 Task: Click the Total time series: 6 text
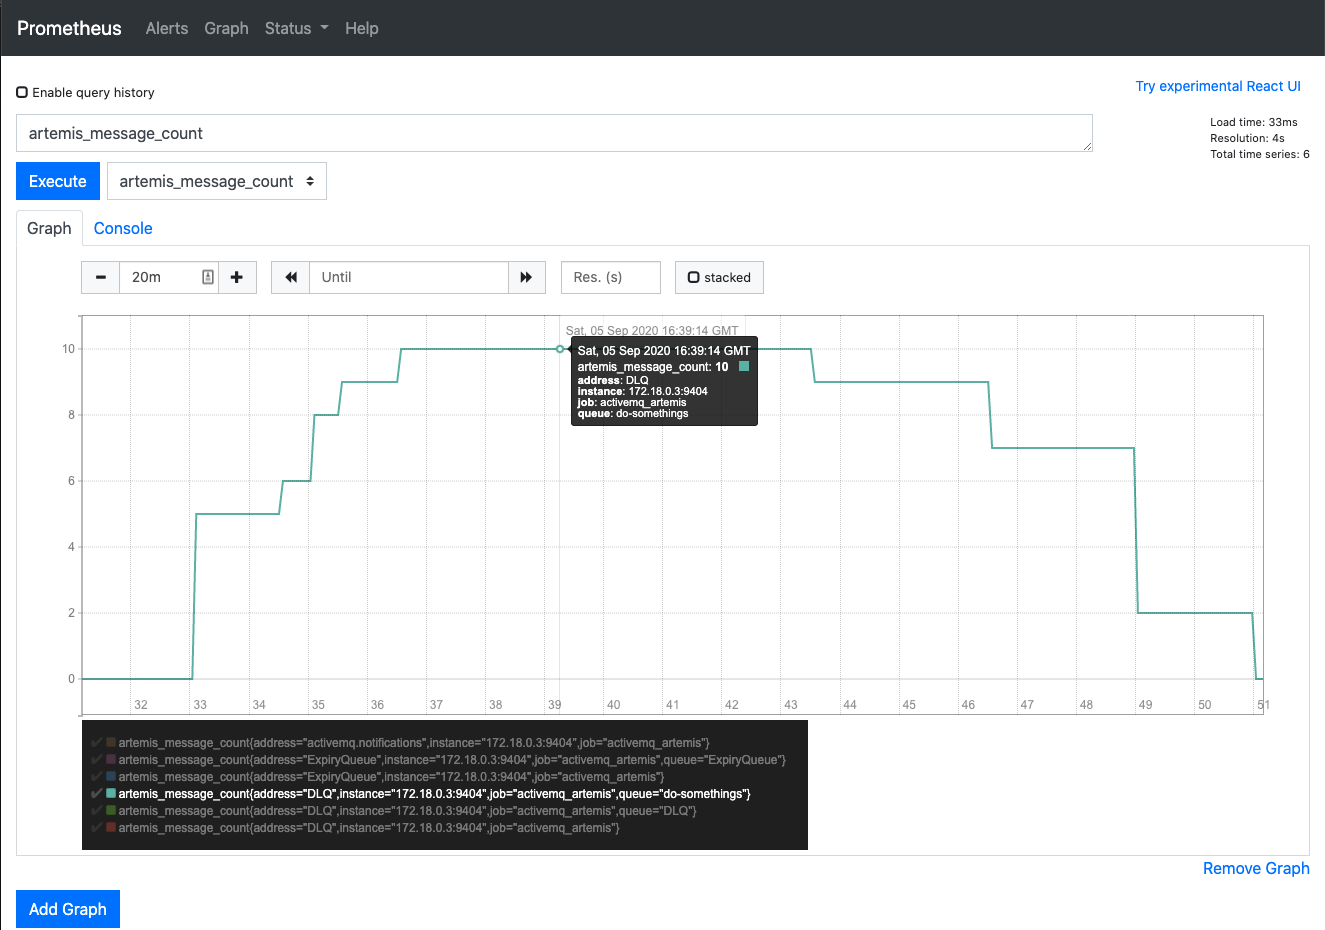[1260, 154]
